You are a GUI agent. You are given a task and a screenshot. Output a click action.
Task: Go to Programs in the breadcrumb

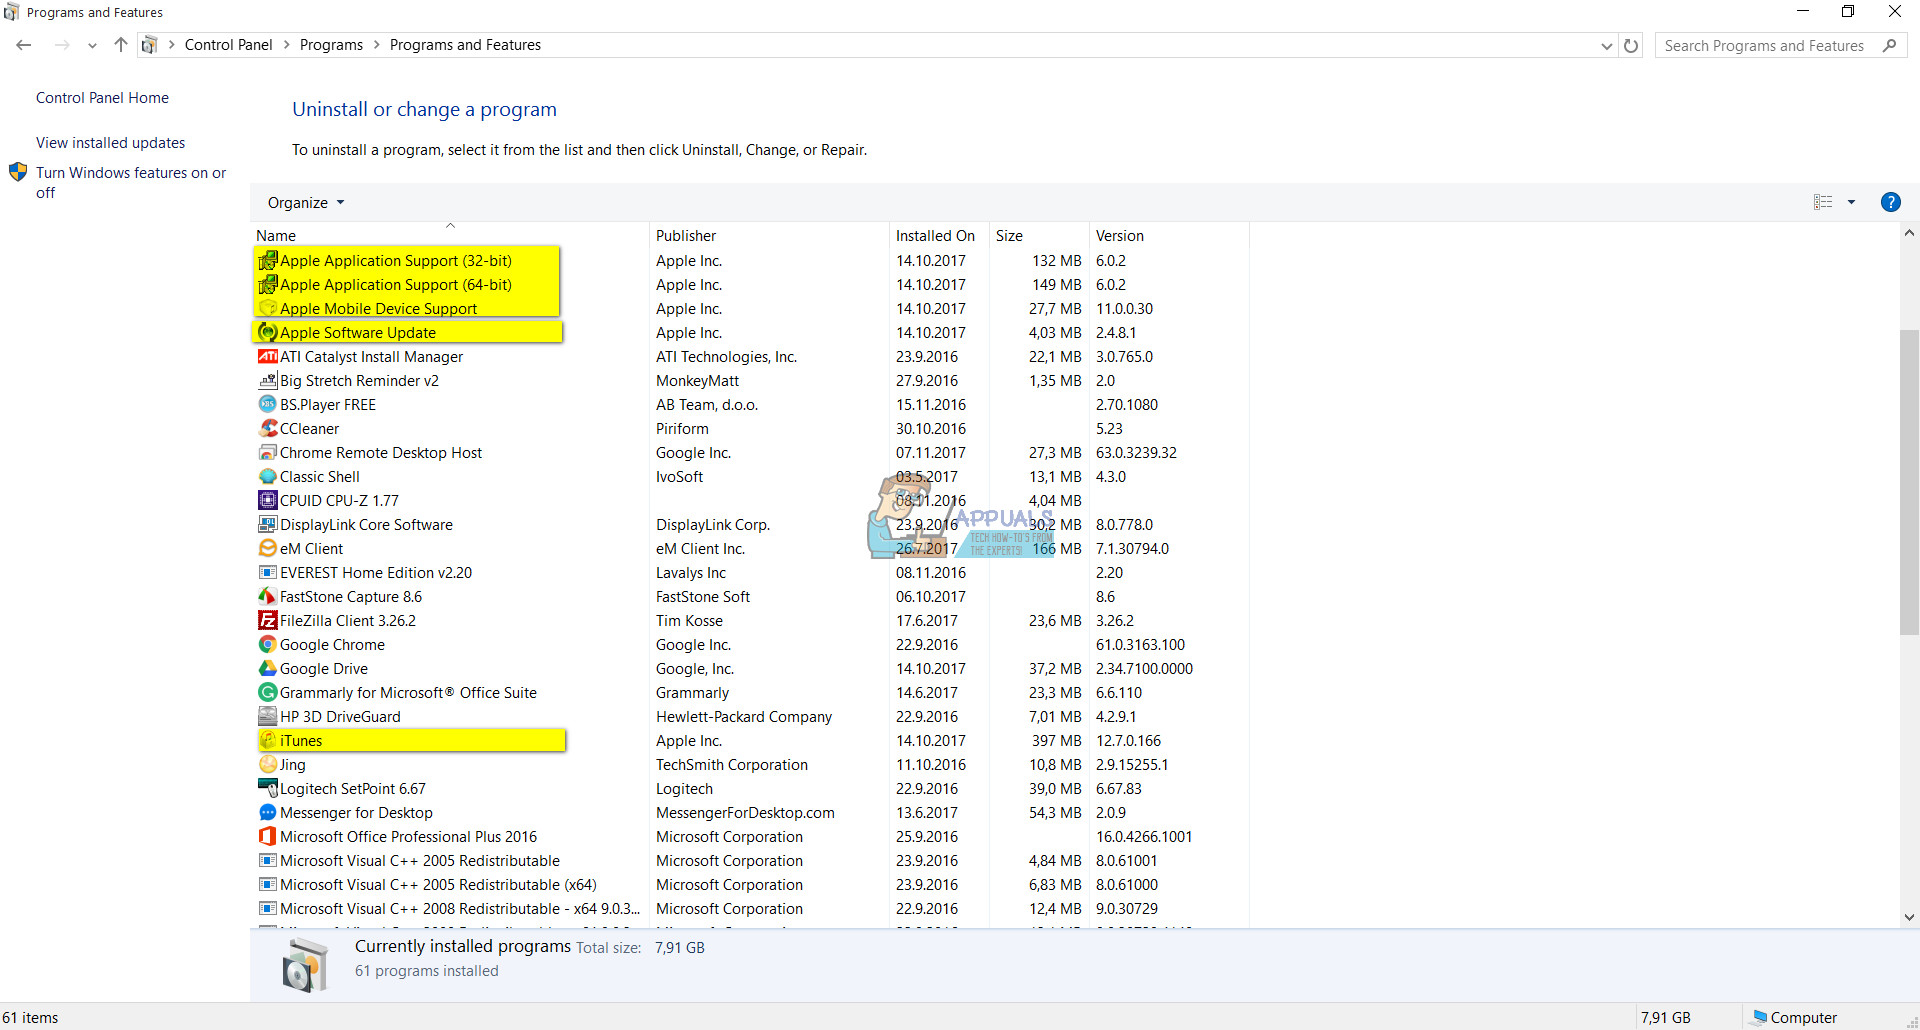331,45
